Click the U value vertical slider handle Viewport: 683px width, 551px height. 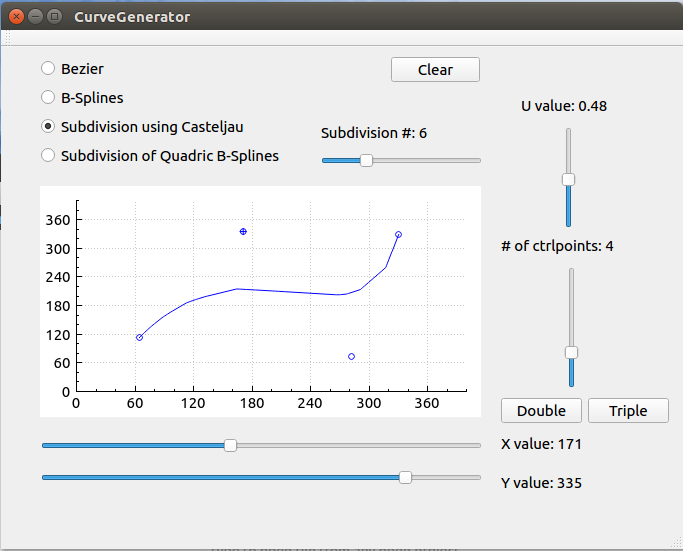568,180
